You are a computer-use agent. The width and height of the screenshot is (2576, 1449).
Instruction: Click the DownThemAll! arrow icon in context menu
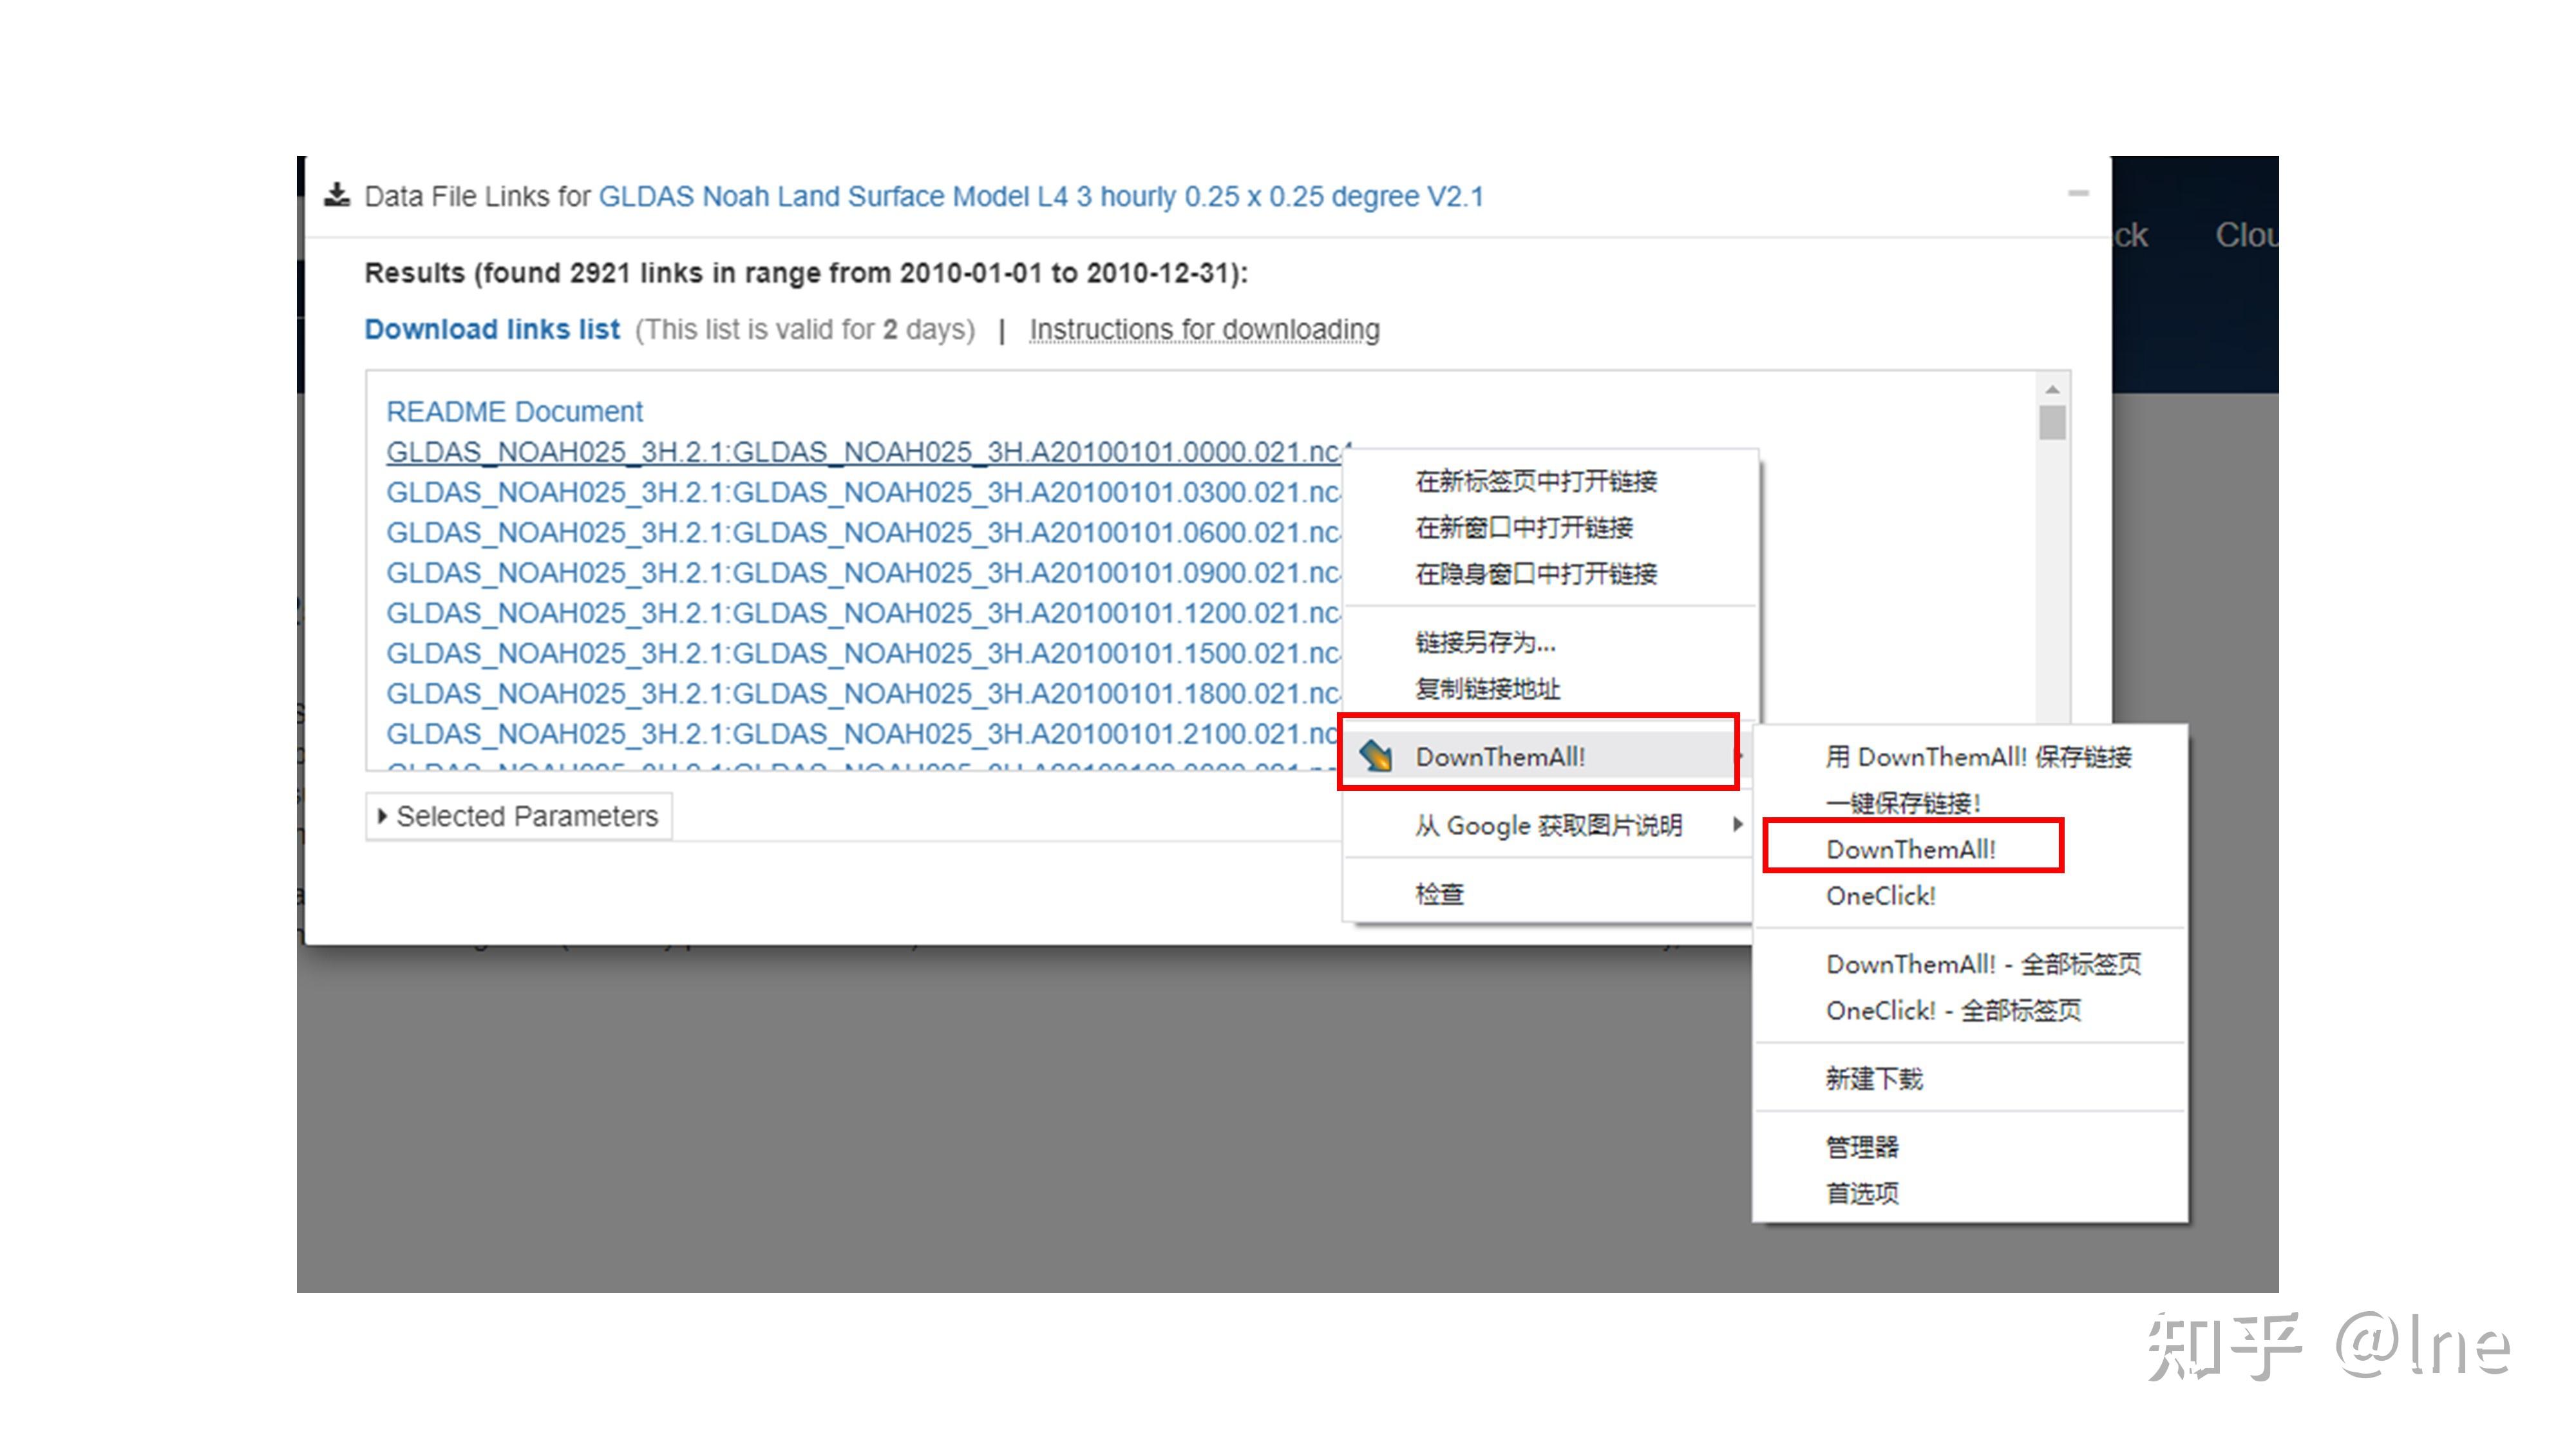coord(1377,756)
